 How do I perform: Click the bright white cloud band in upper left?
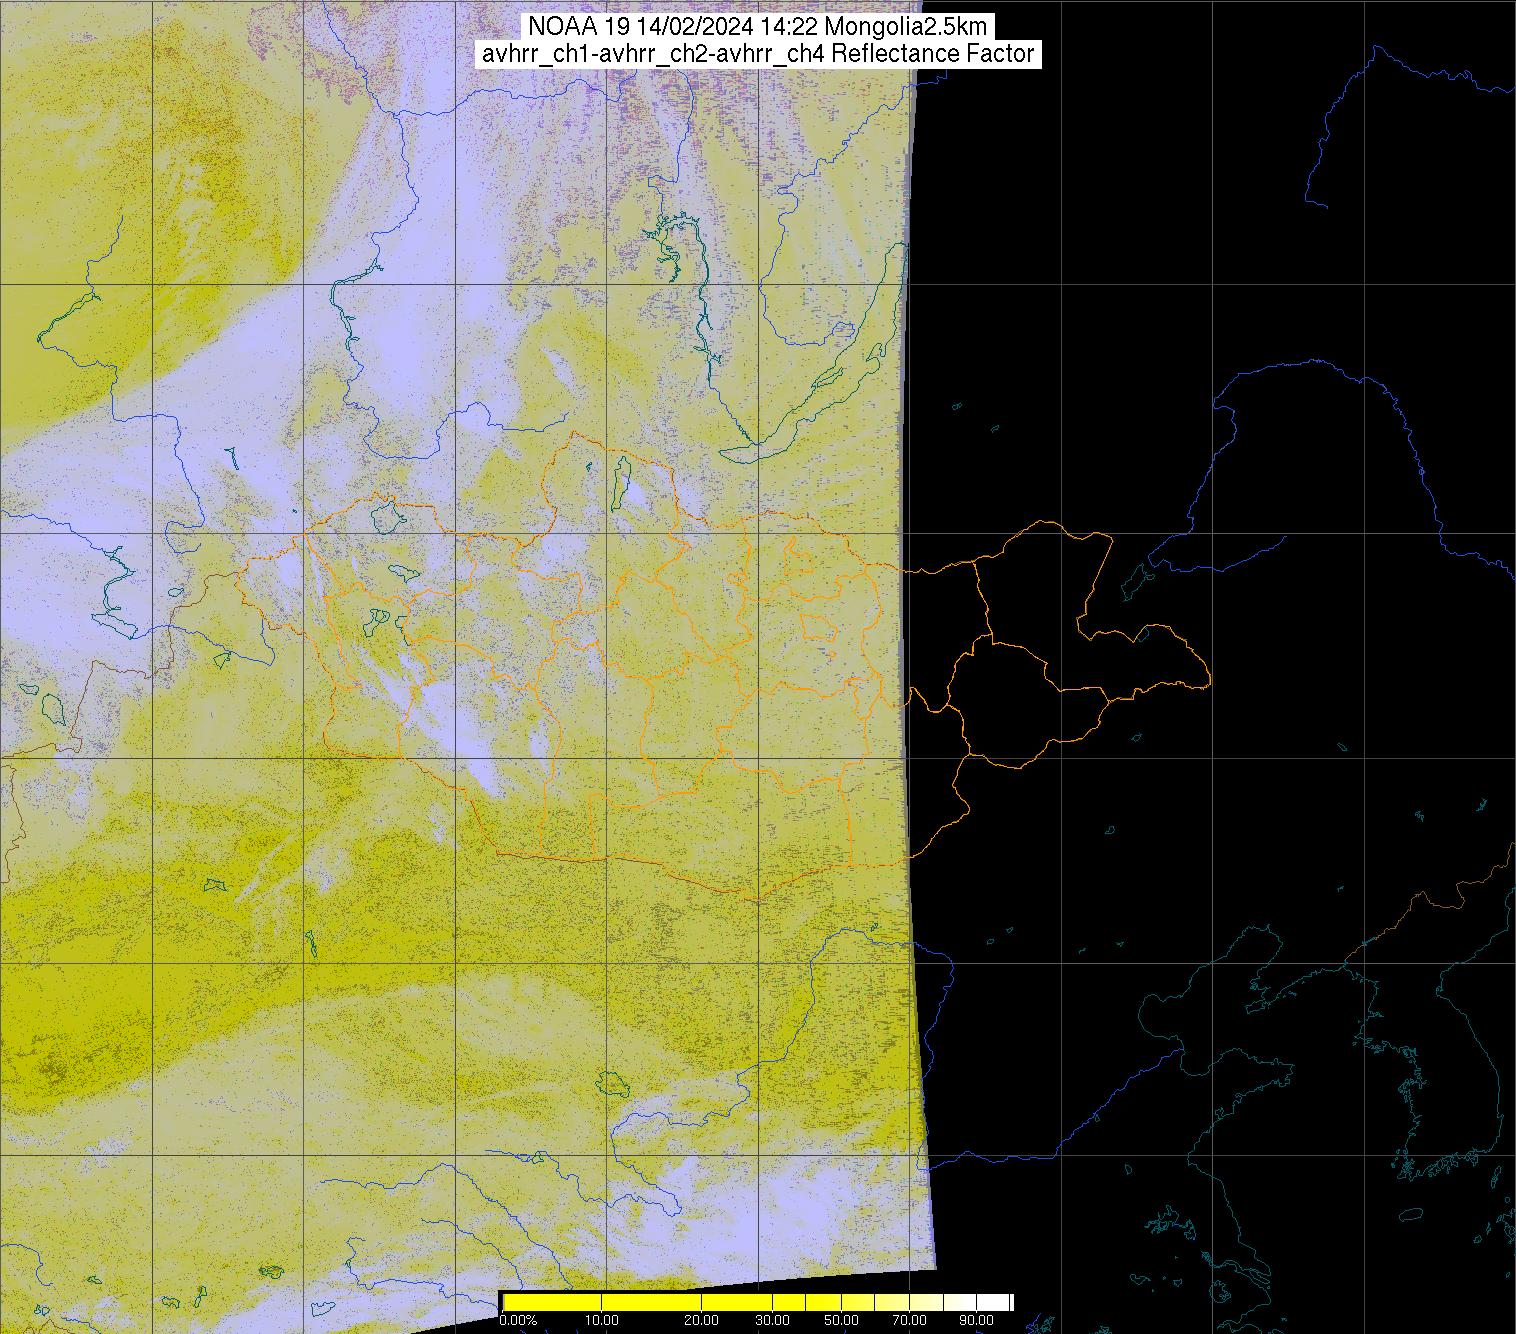coord(300,330)
